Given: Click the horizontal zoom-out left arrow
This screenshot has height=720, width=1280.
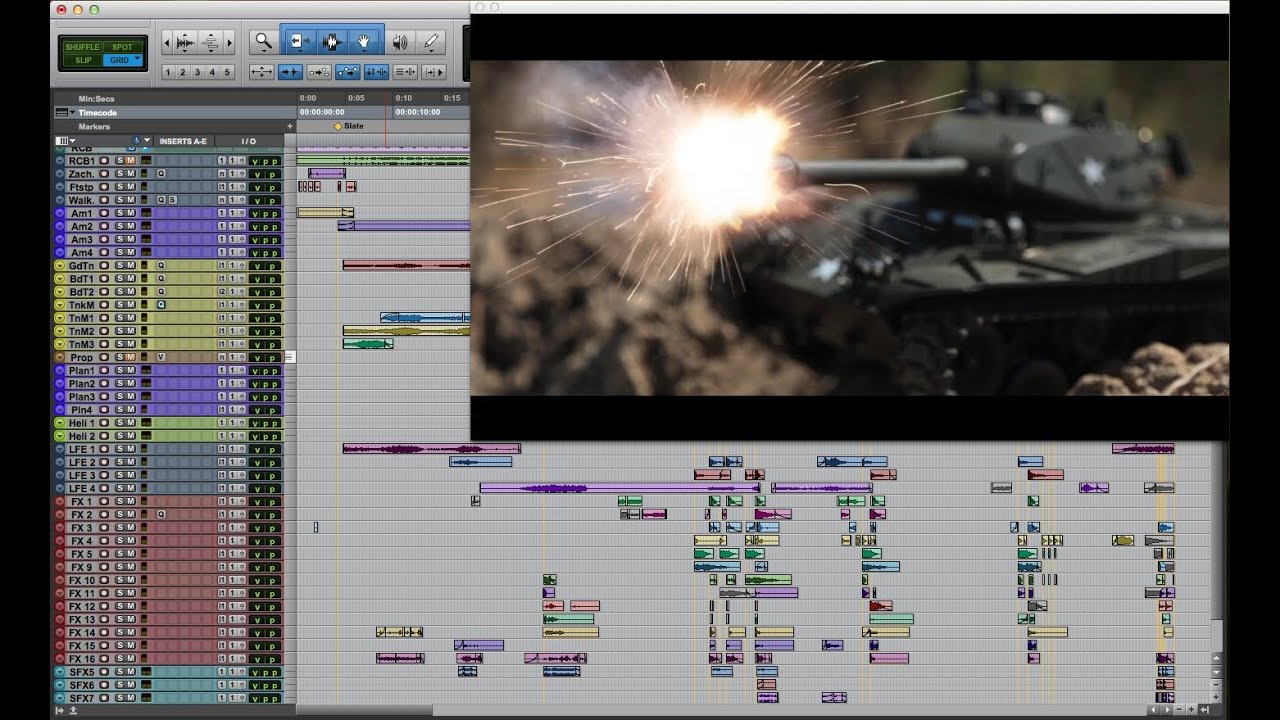Looking at the screenshot, I should pos(166,43).
